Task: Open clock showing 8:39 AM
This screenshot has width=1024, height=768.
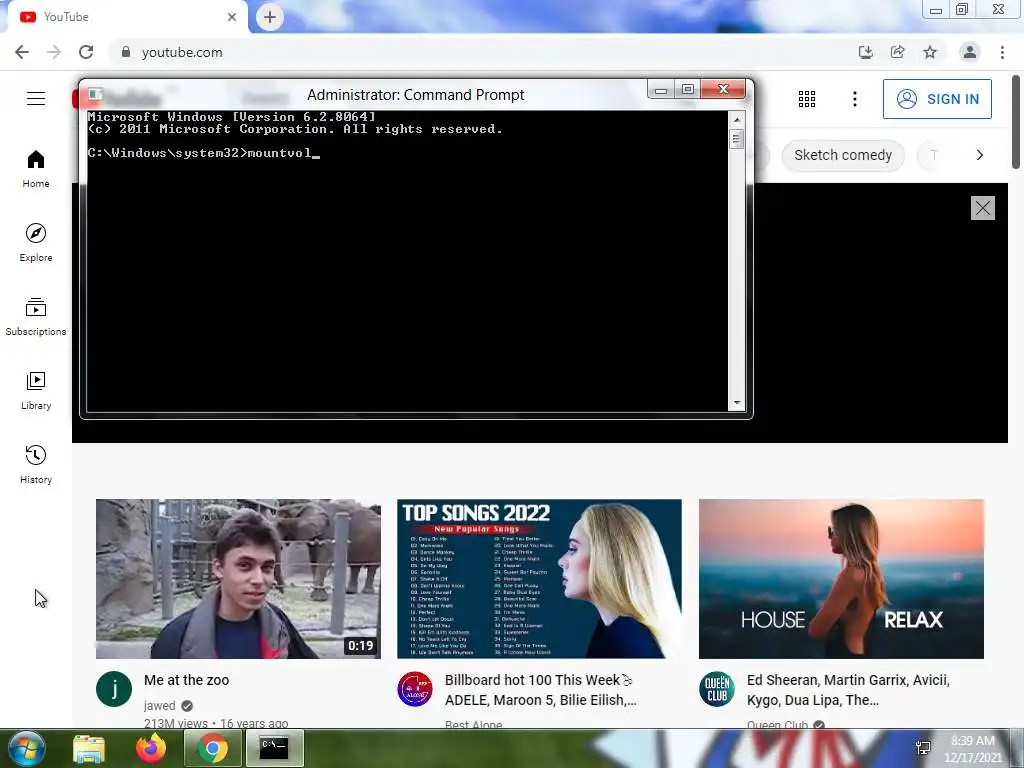Action: point(973,748)
